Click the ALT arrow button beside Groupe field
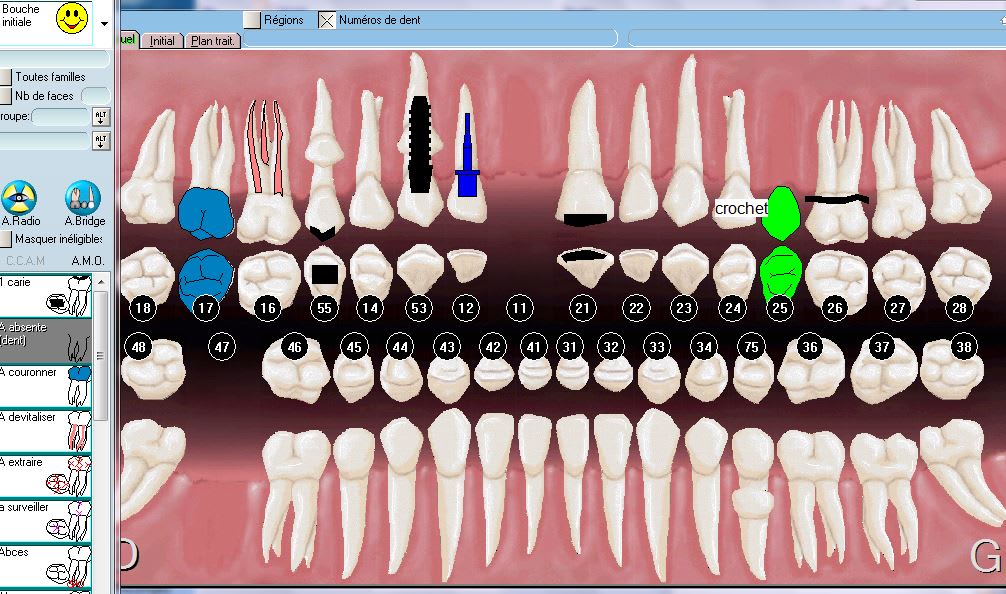Viewport: 1006px width, 594px height. tap(100, 117)
